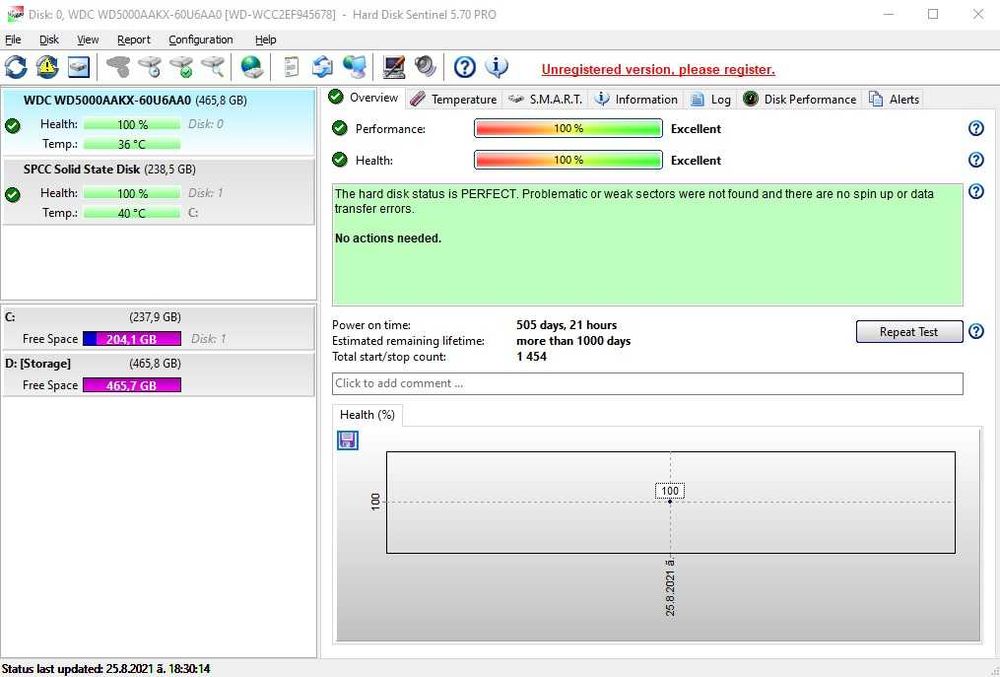Viewport: 1000px width, 677px height.
Task: Click the 'Click to add comment' field
Action: [x=647, y=383]
